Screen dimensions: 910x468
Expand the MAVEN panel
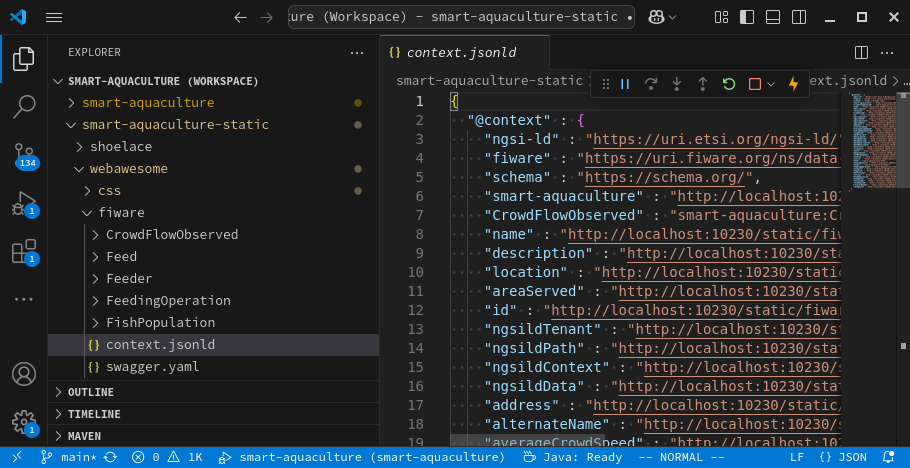(x=214, y=436)
